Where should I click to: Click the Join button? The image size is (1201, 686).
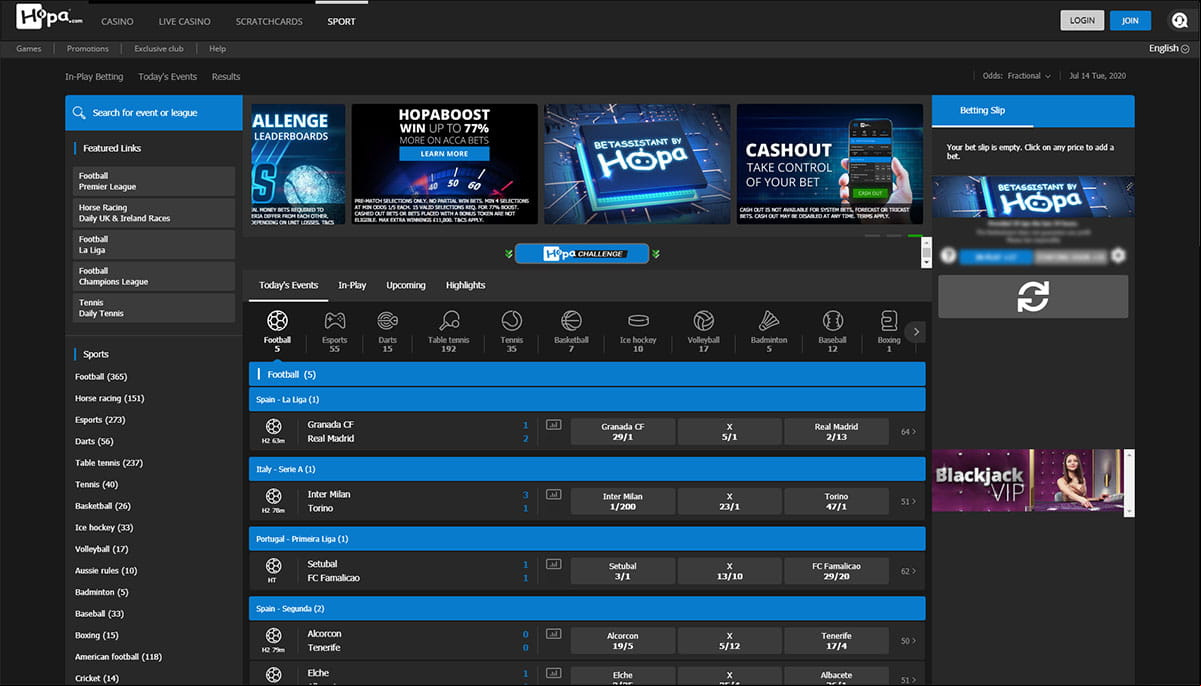(1130, 20)
